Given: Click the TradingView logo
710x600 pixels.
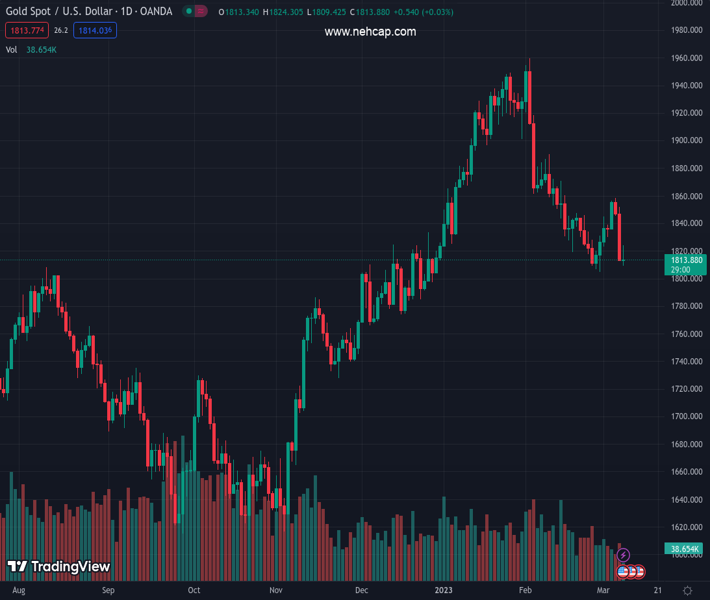Looking at the screenshot, I should tap(58, 567).
